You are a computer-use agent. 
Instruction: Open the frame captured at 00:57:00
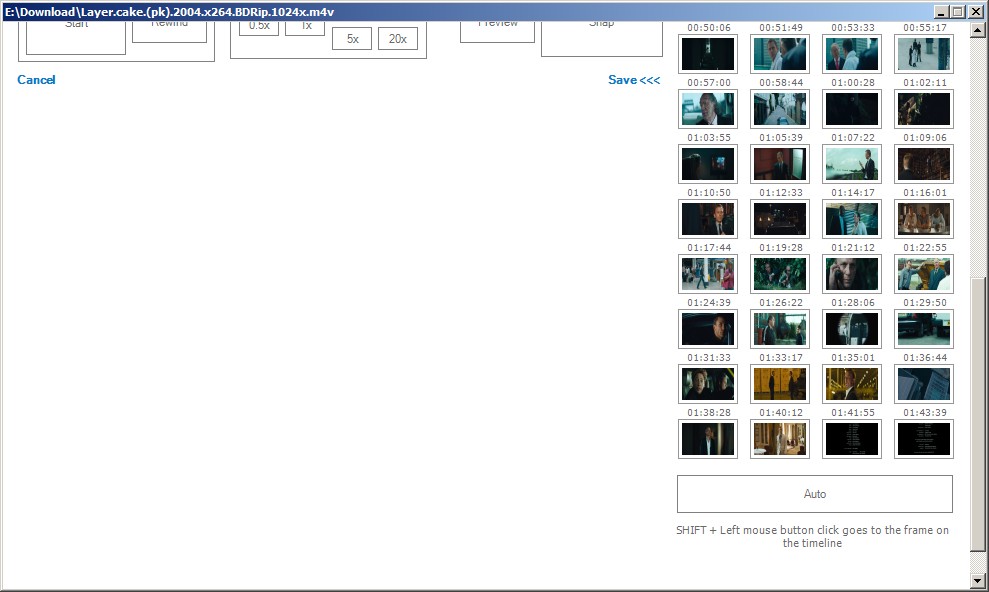(x=707, y=109)
